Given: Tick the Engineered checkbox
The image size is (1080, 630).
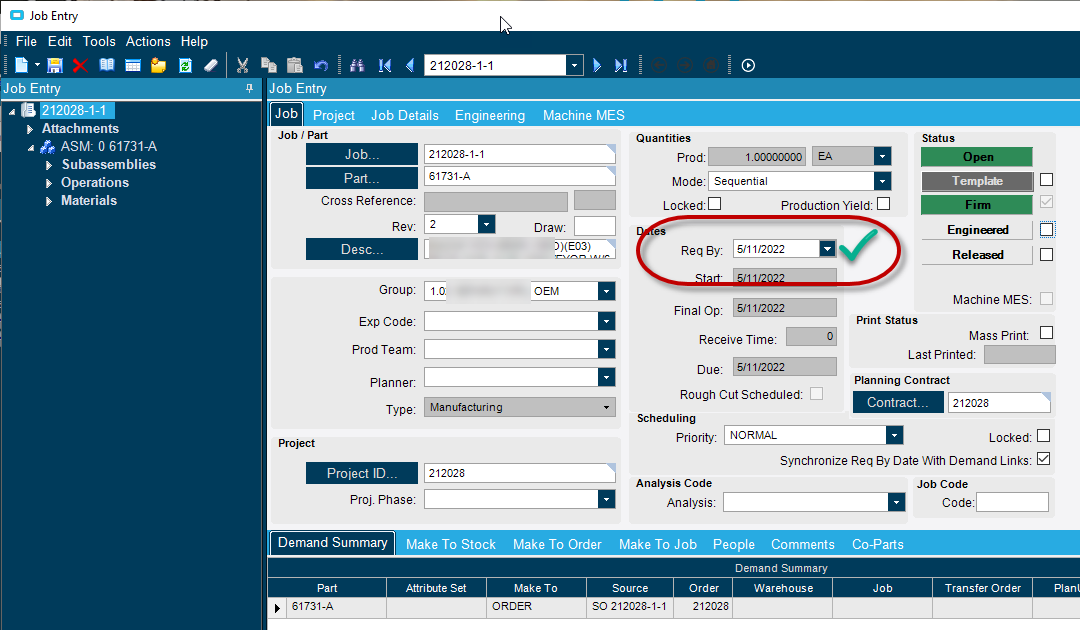Looking at the screenshot, I should click(1046, 229).
